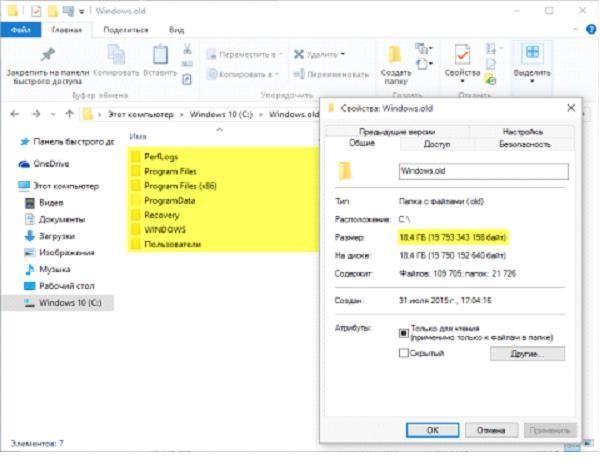Open the Доступ properties tab
Image resolution: width=600 pixels, height=471 pixels.
437,144
